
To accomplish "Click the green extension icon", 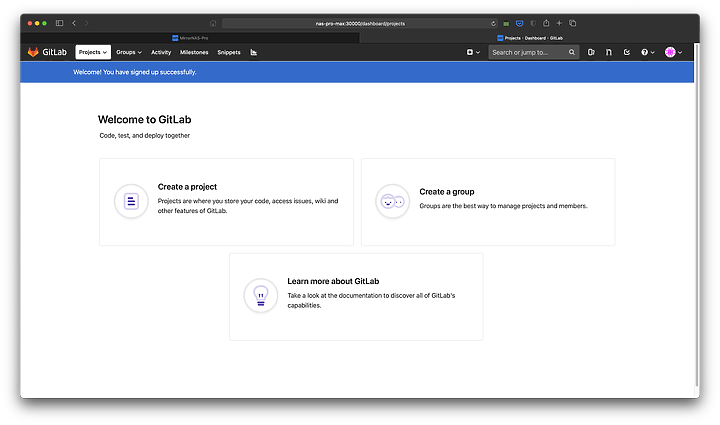I will [506, 23].
